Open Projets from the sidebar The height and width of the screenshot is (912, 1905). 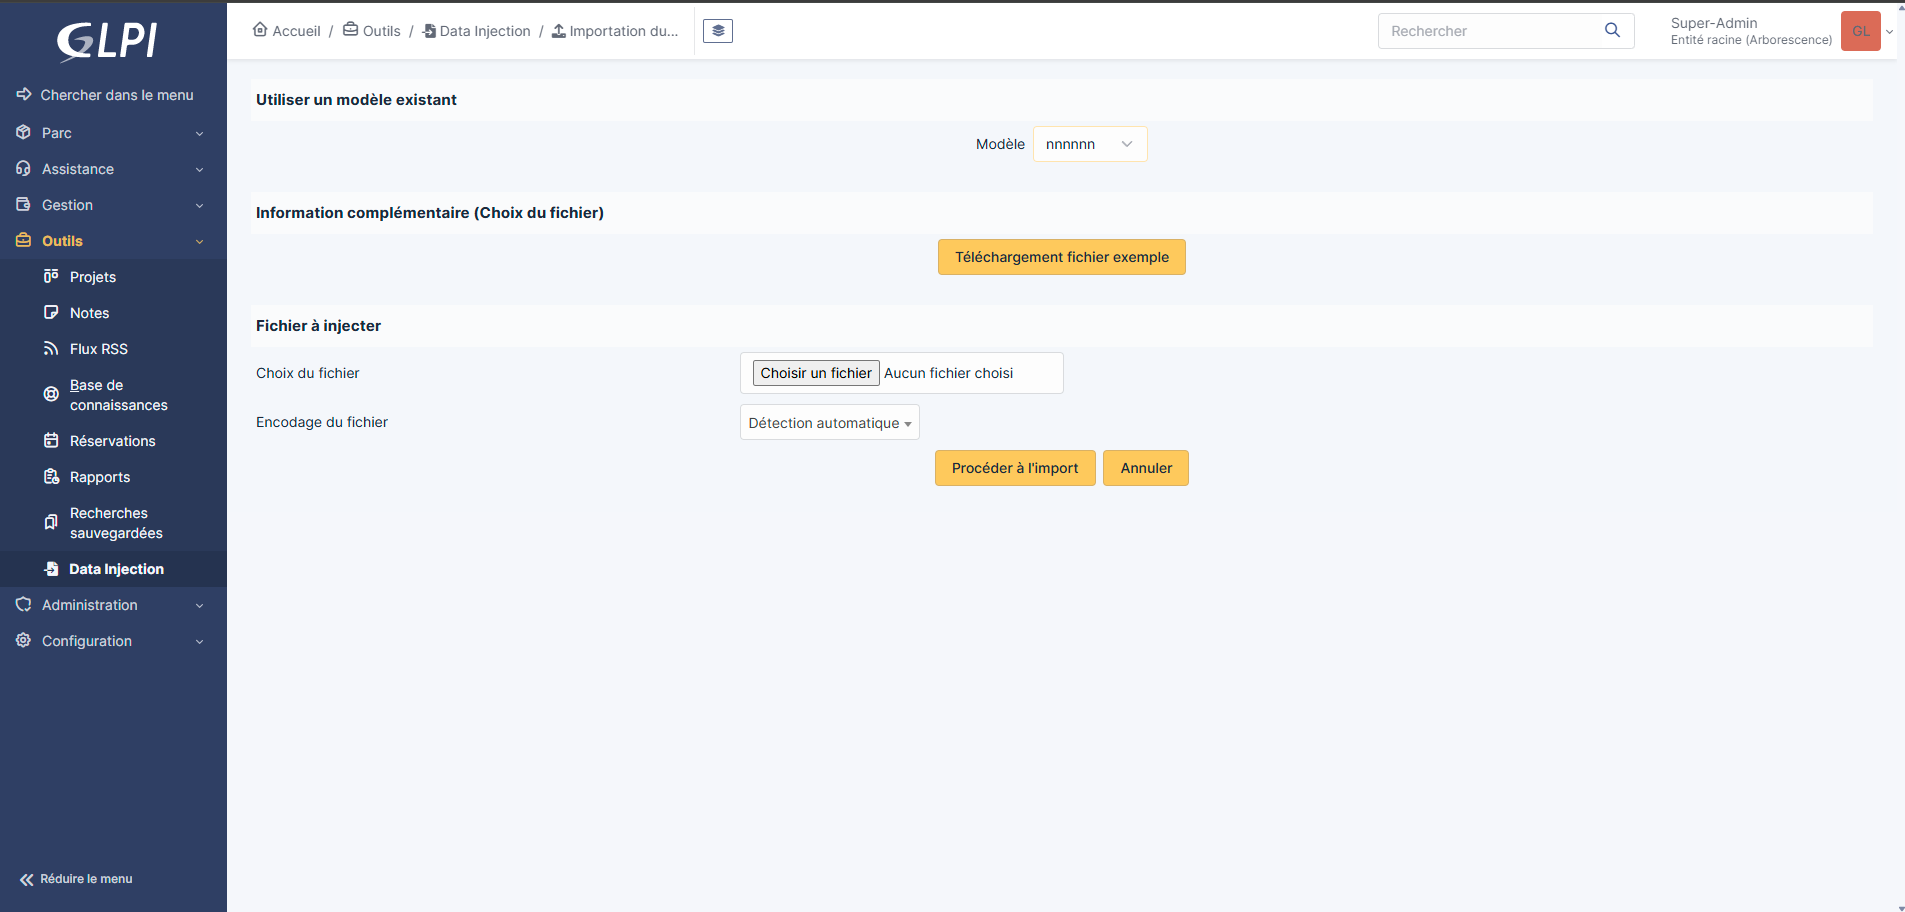[x=93, y=277]
